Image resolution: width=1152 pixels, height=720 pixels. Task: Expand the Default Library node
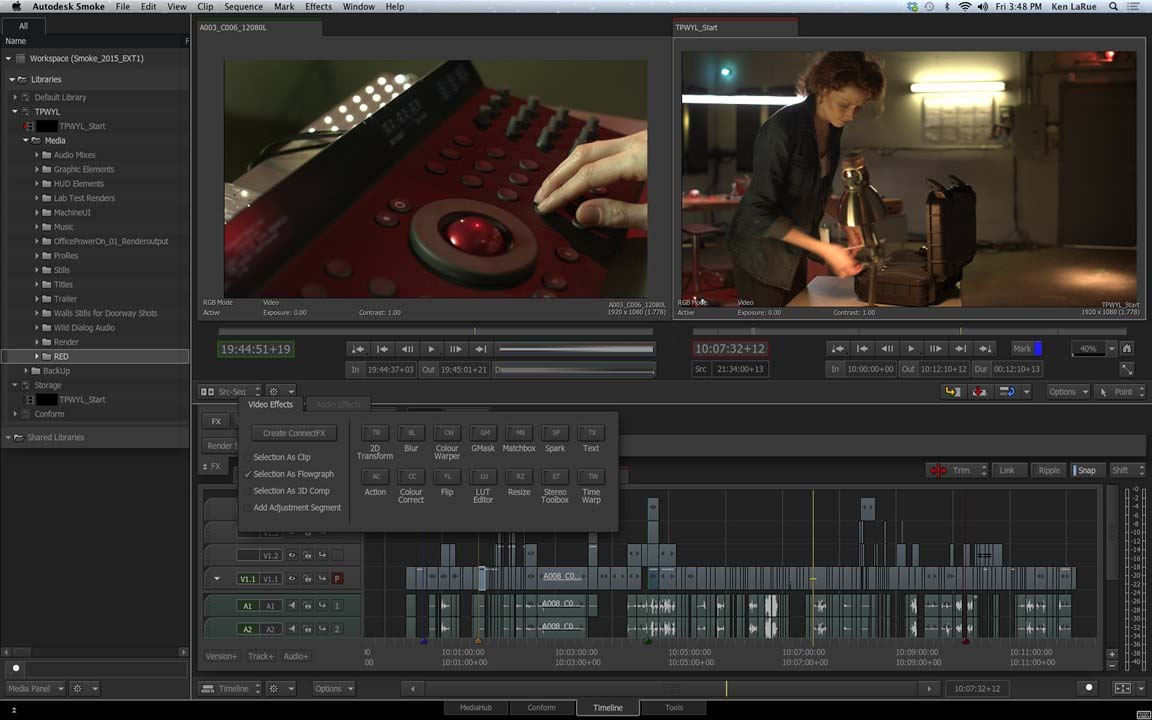[15, 97]
